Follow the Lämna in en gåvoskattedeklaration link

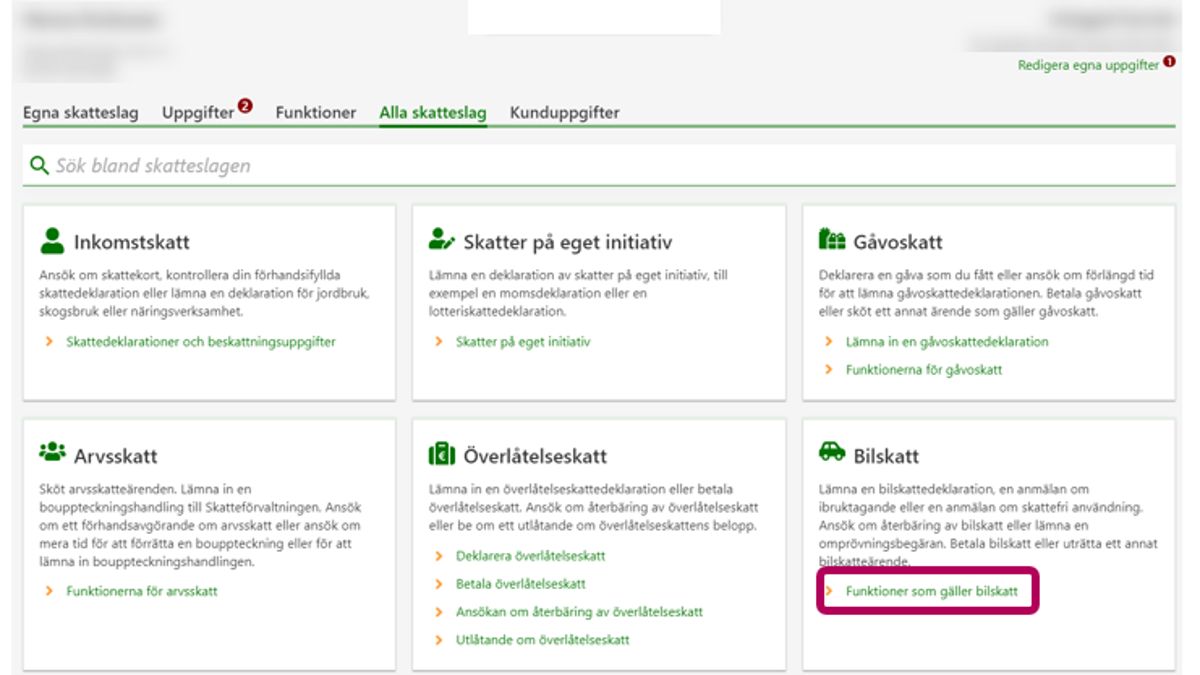click(x=947, y=342)
